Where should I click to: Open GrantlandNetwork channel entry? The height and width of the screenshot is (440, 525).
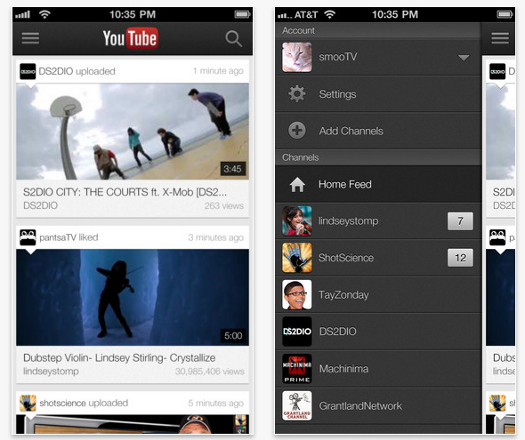pos(378,406)
